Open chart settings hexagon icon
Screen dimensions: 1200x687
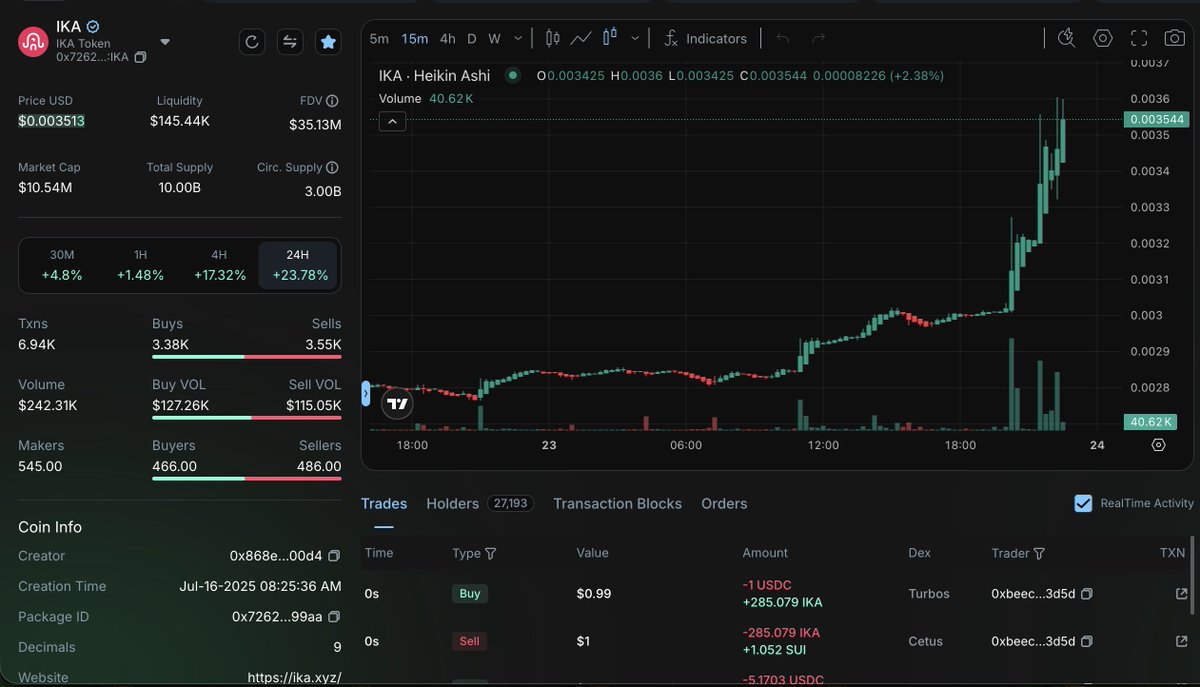pos(1103,38)
